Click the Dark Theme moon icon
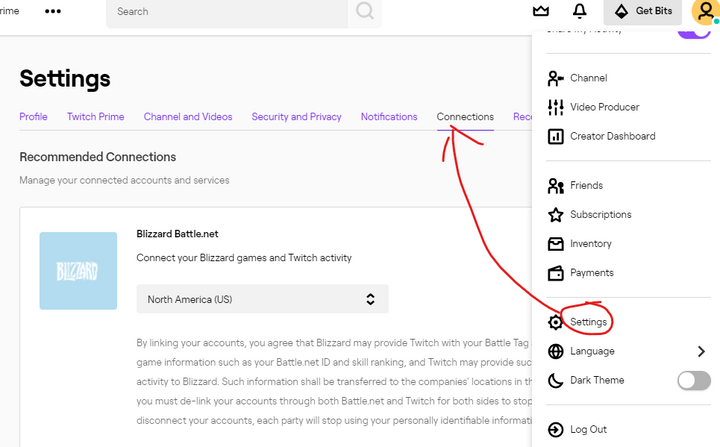 (556, 380)
